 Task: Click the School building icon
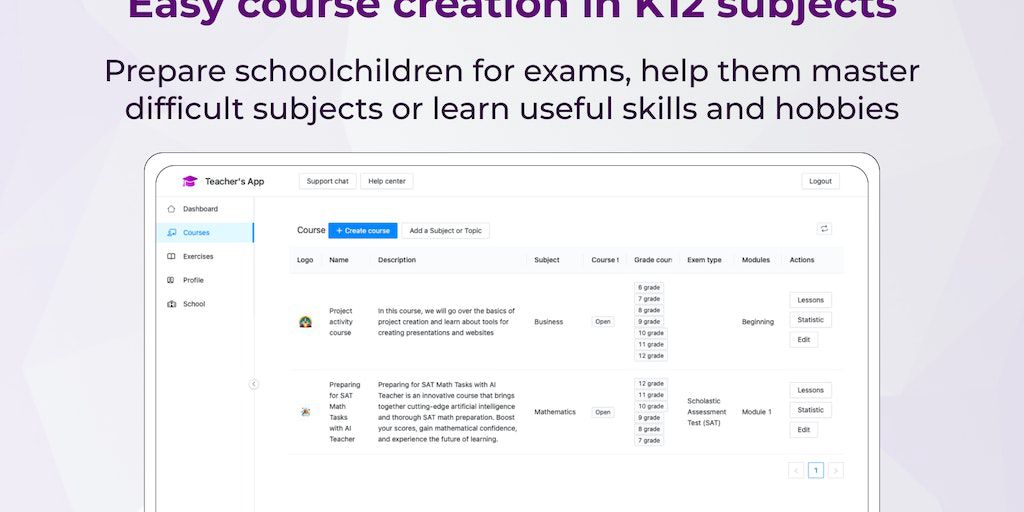click(x=171, y=304)
